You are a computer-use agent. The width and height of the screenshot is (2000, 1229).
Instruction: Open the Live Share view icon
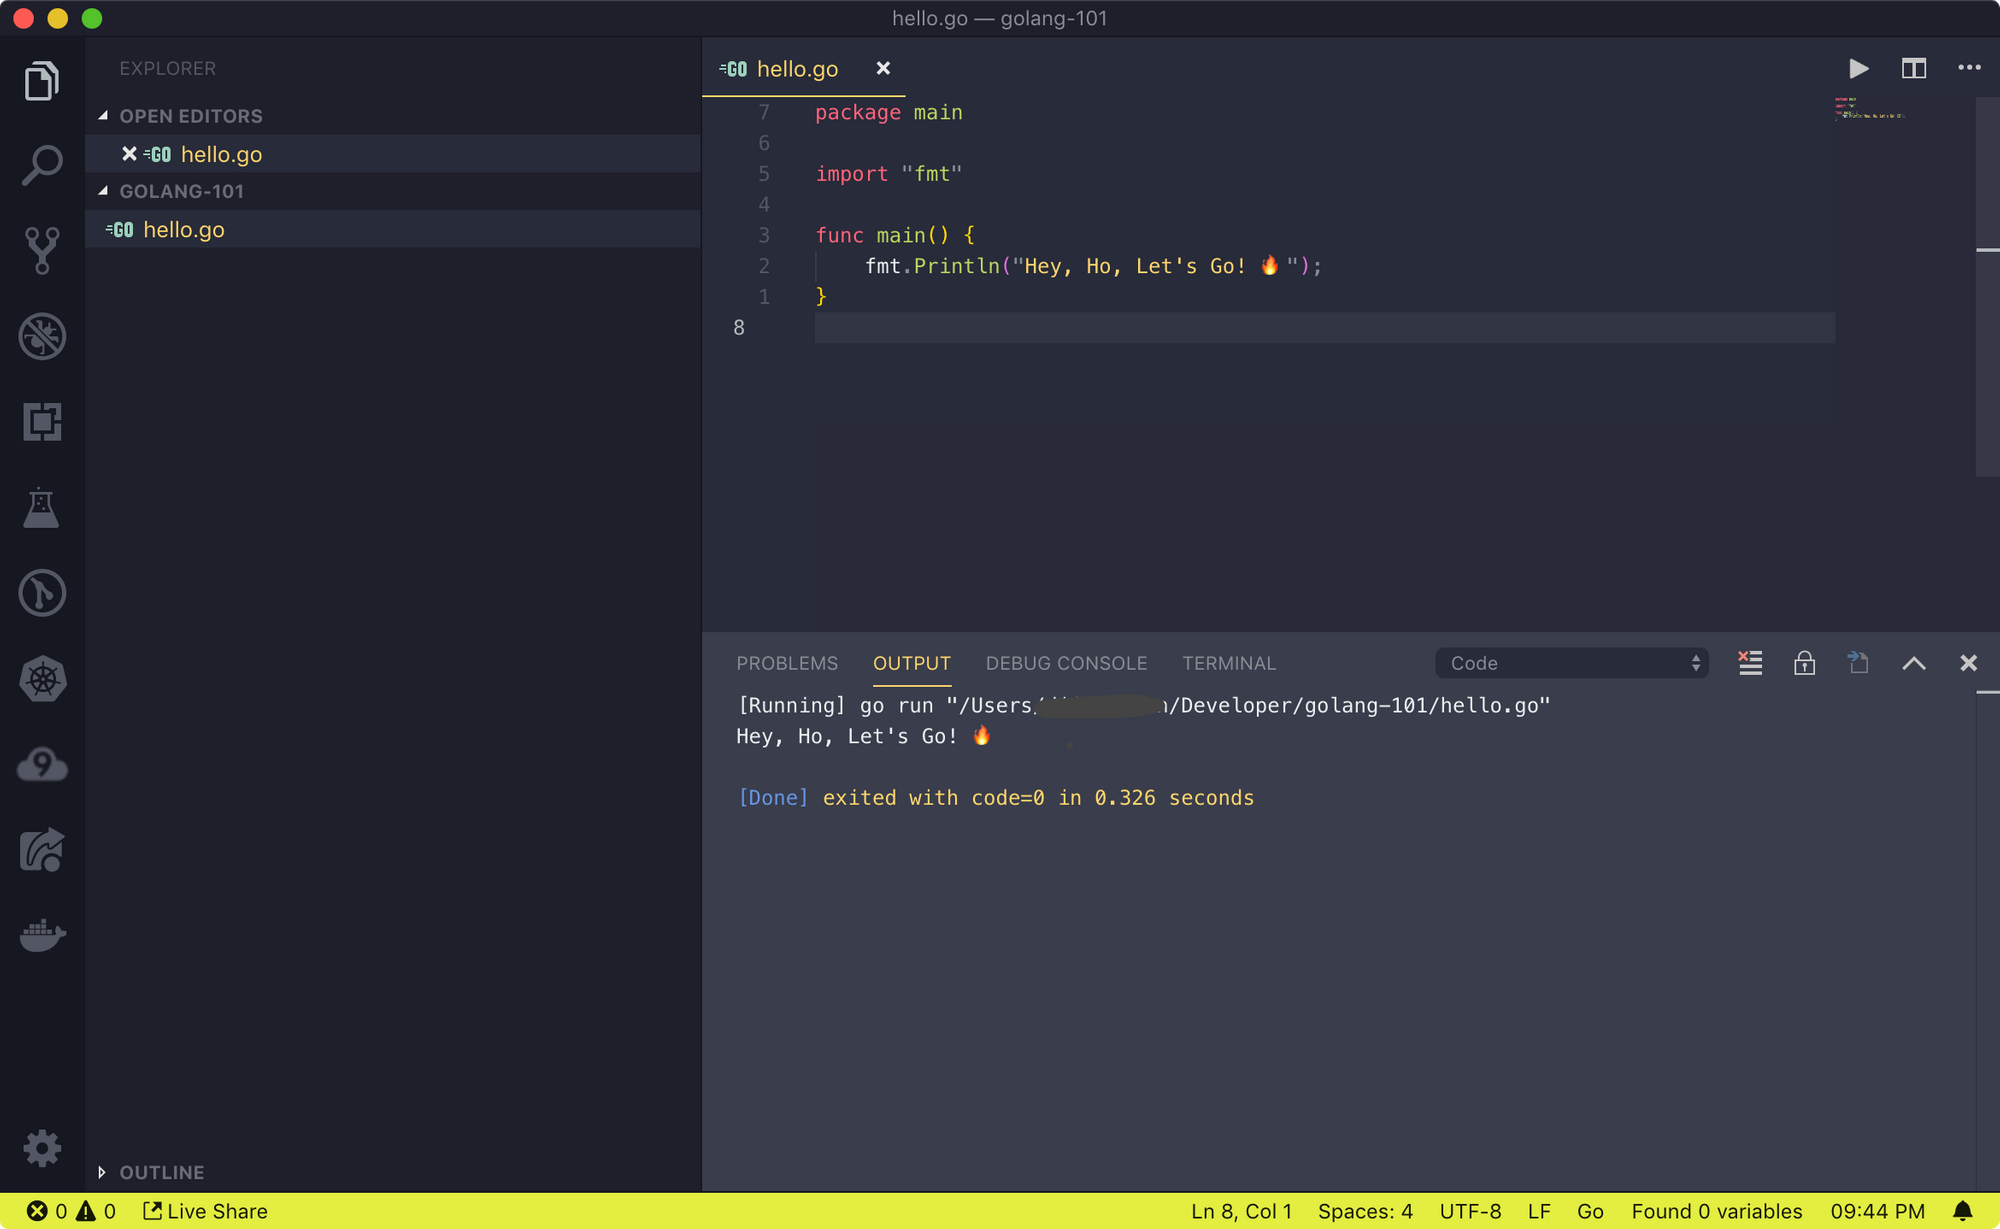tap(42, 850)
